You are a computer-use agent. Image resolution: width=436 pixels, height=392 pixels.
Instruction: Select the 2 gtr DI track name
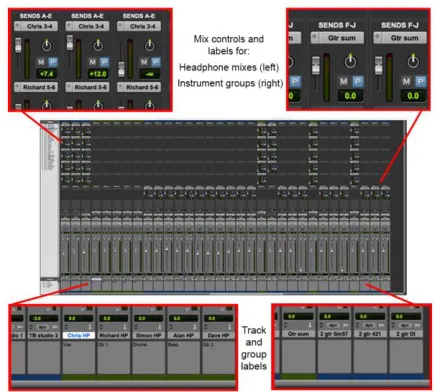(x=406, y=334)
